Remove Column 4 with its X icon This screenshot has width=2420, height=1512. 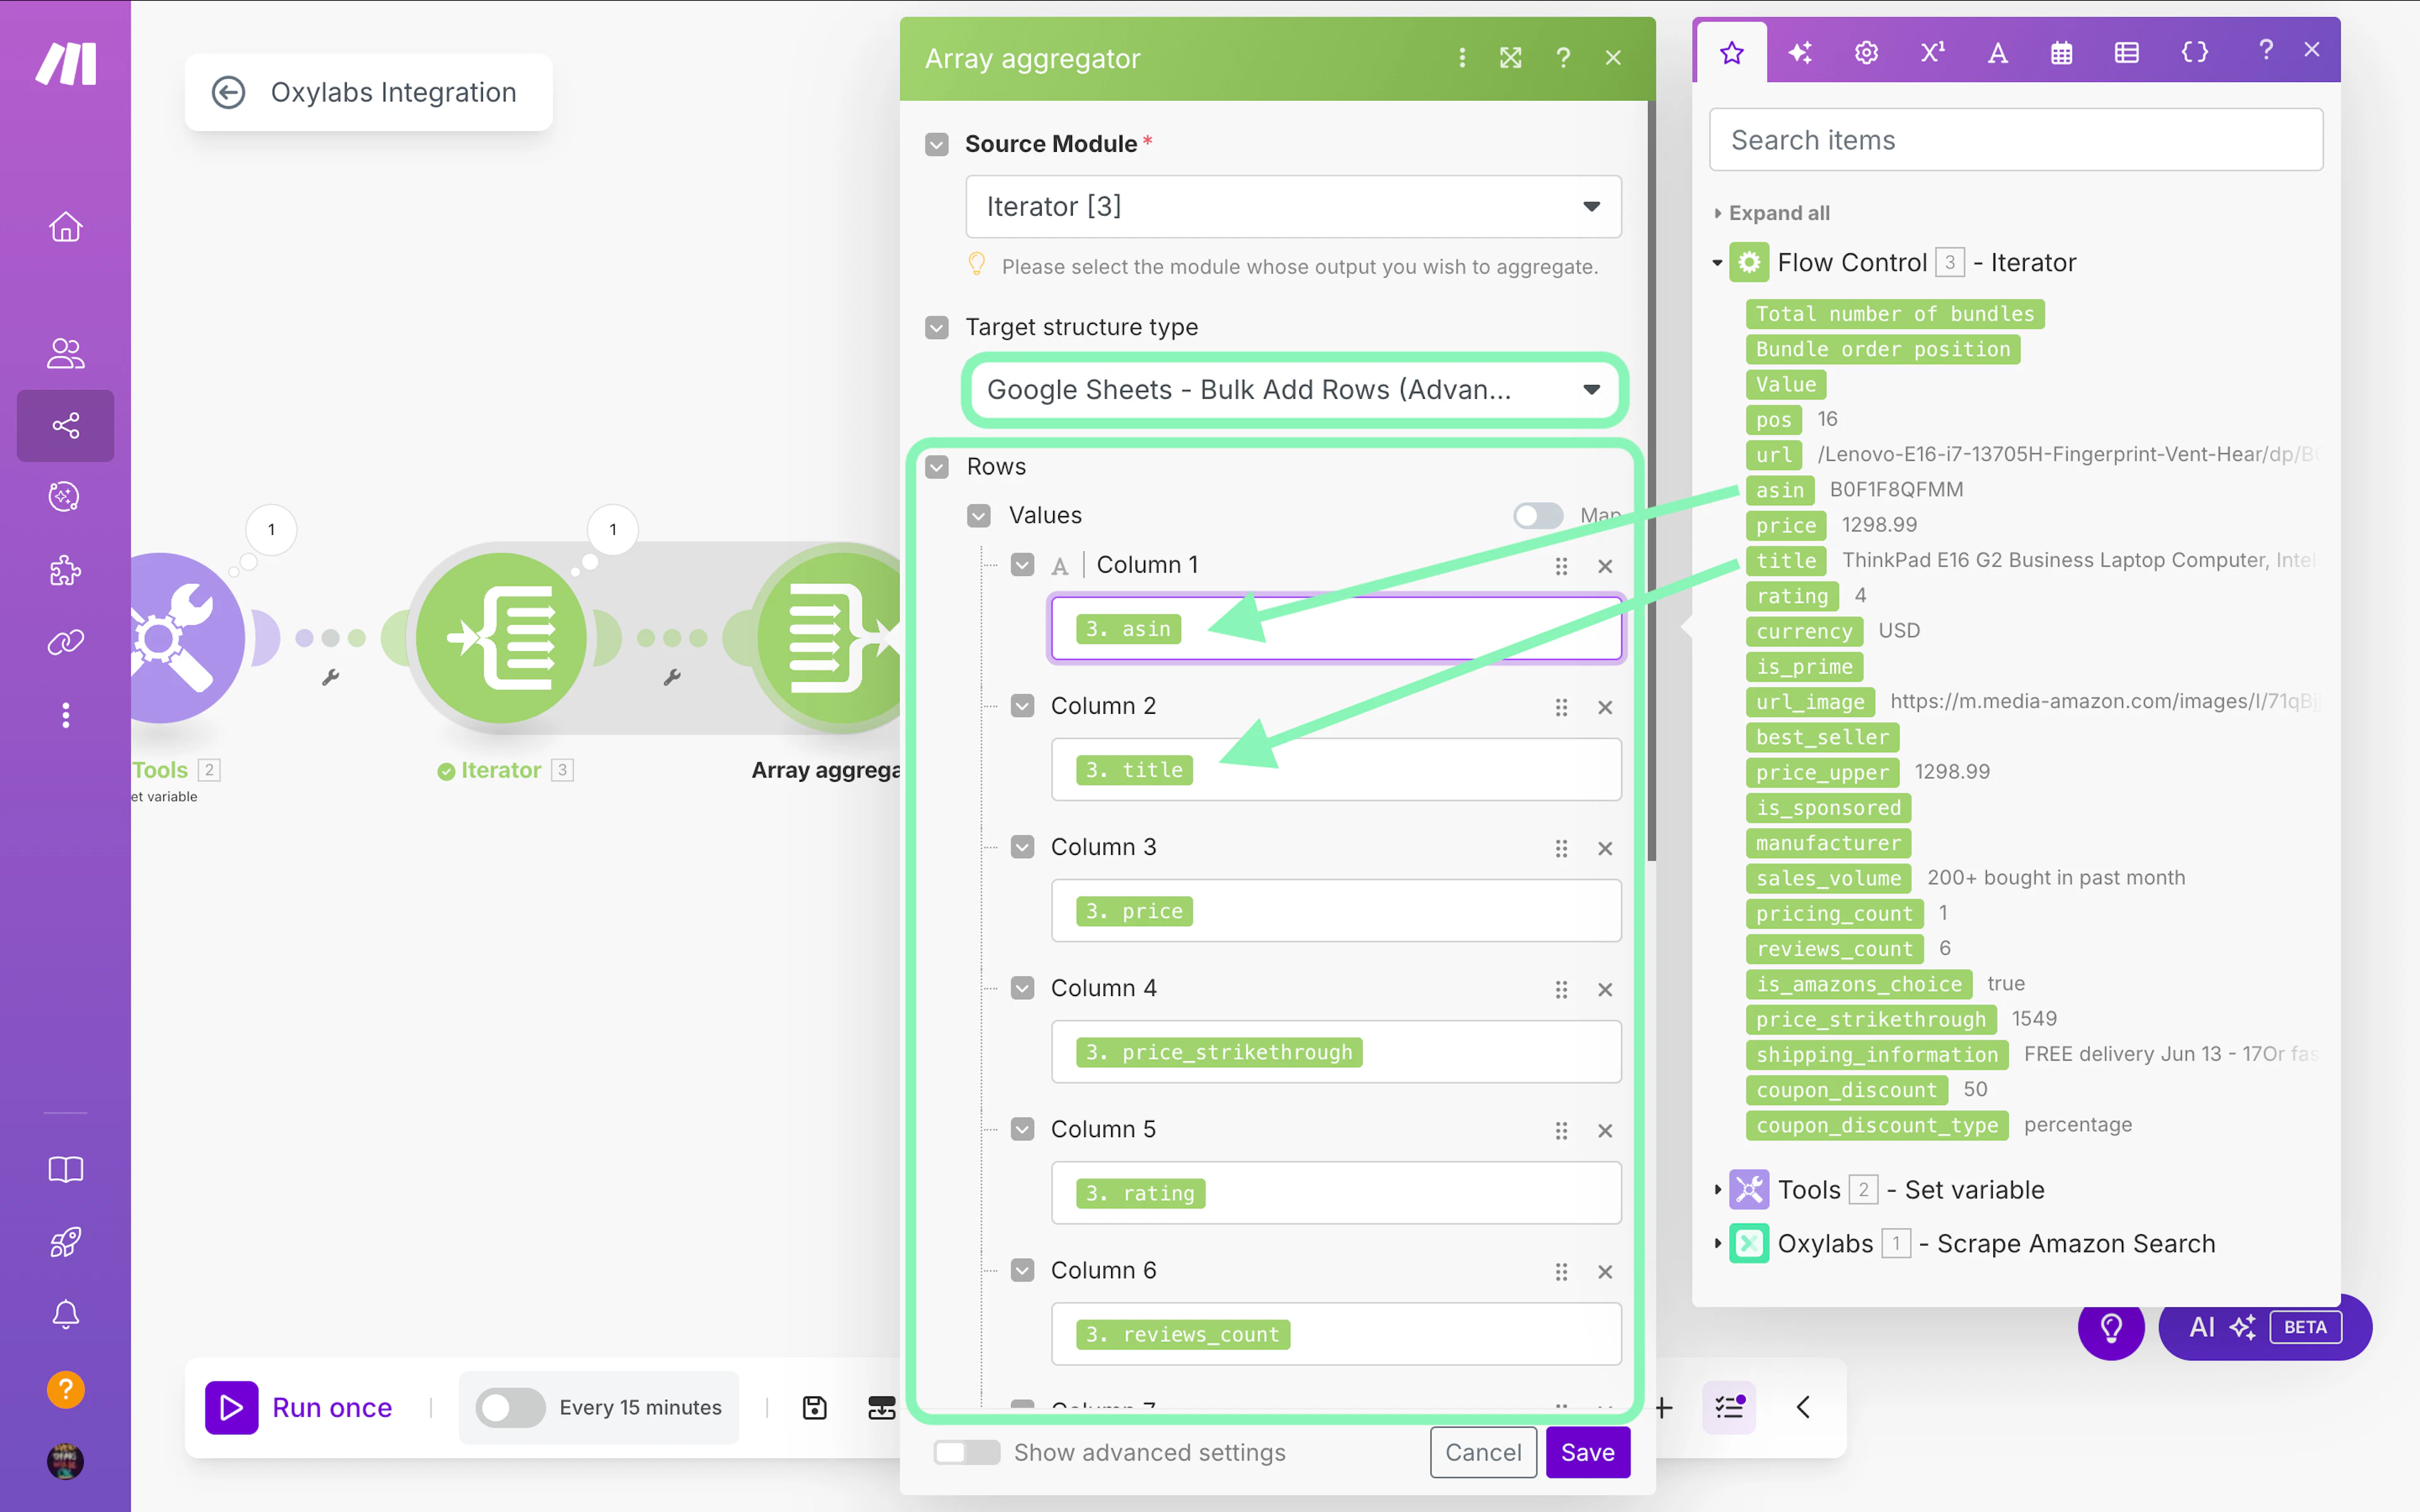(x=1605, y=989)
